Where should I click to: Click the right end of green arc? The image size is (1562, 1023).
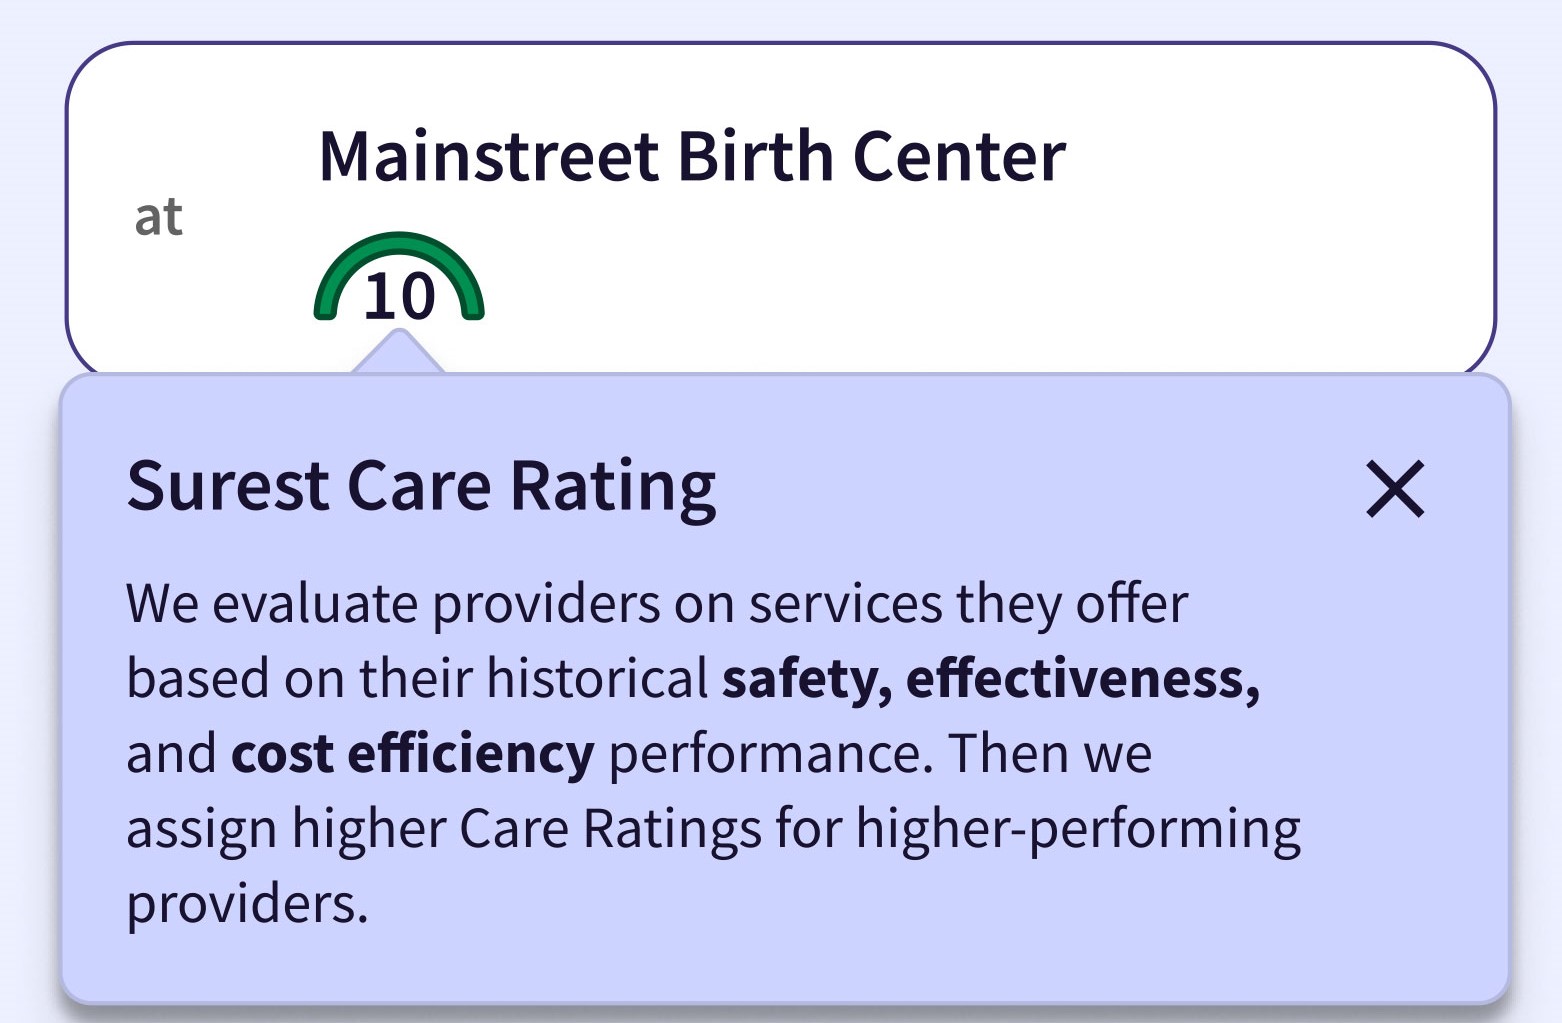(x=472, y=309)
